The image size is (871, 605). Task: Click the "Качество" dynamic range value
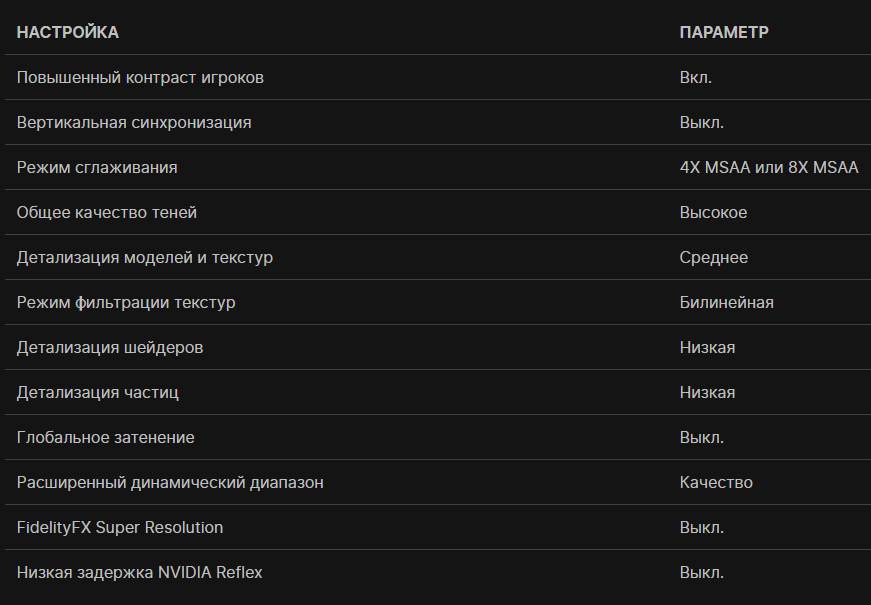coord(716,482)
